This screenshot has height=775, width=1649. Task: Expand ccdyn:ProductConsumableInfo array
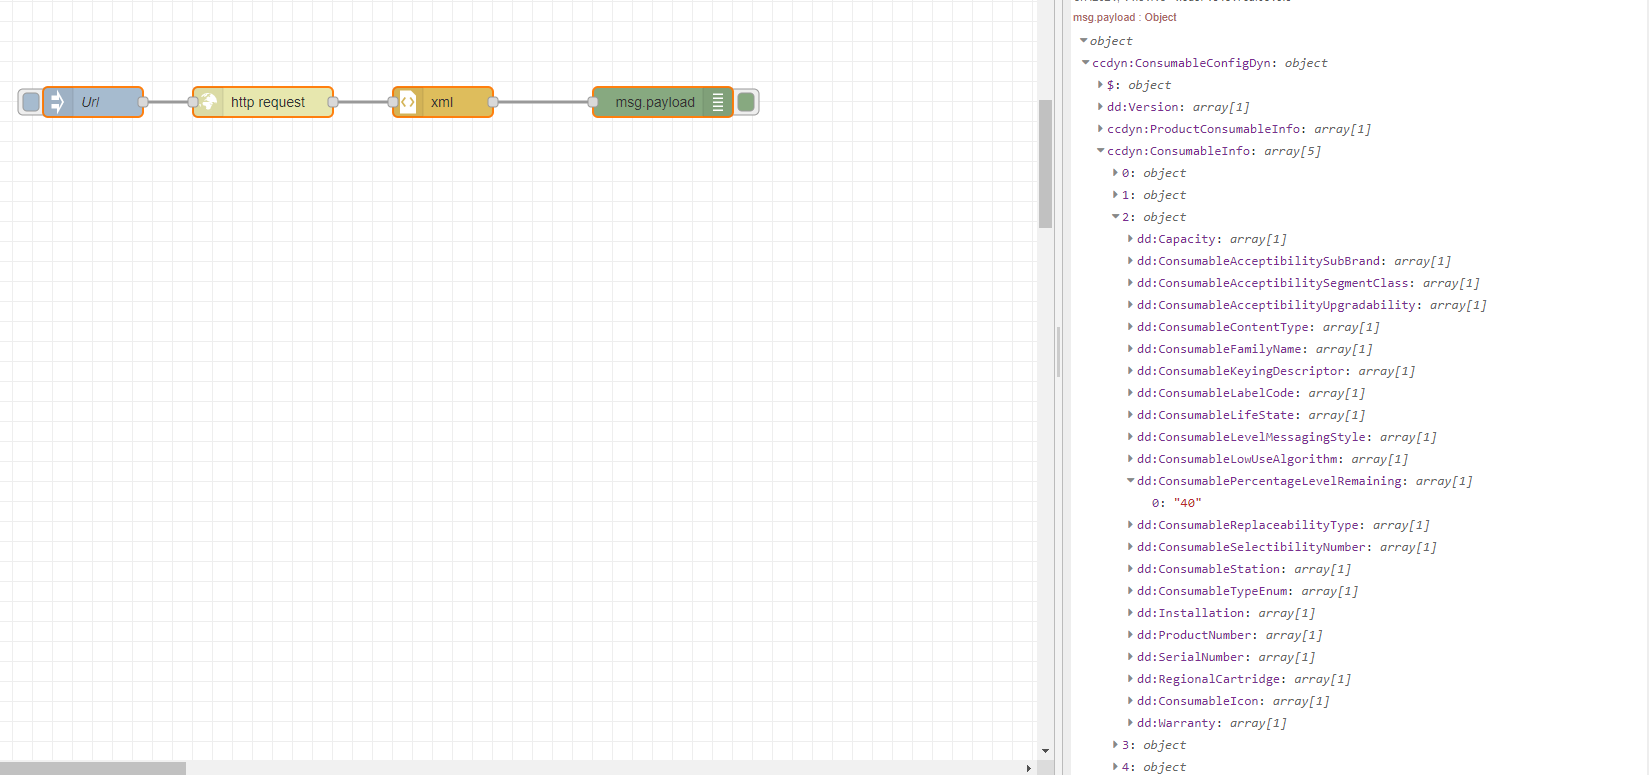1101,129
